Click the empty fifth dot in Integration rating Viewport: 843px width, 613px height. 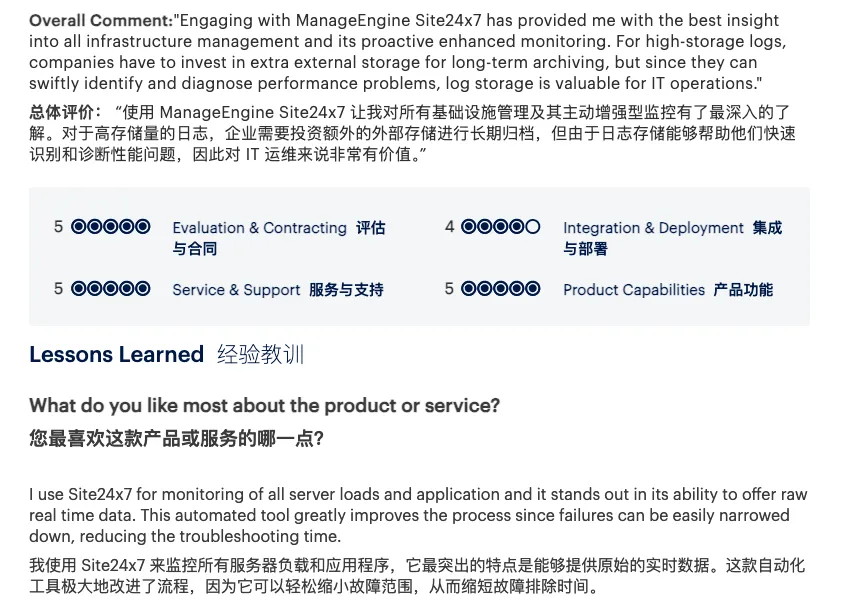coord(533,227)
